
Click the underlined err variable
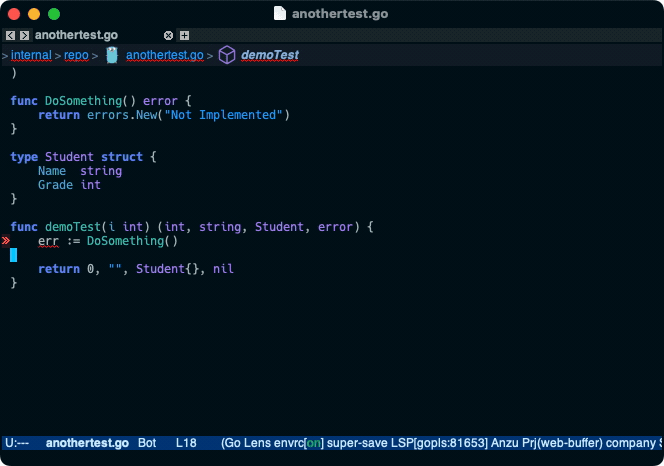tap(48, 241)
